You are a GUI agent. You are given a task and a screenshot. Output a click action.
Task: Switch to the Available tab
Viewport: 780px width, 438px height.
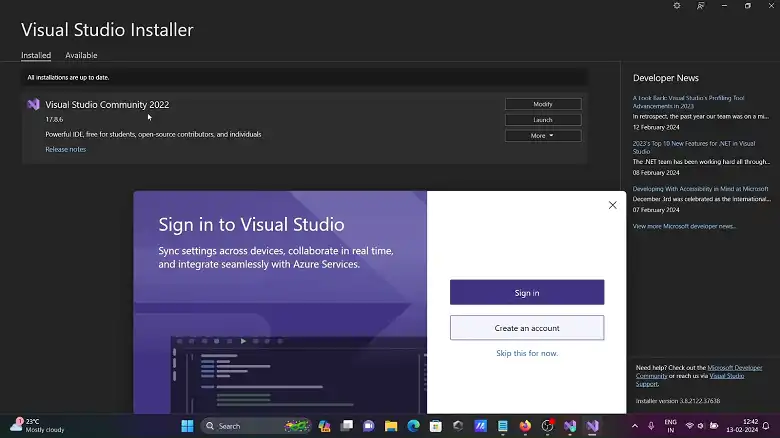pos(81,55)
